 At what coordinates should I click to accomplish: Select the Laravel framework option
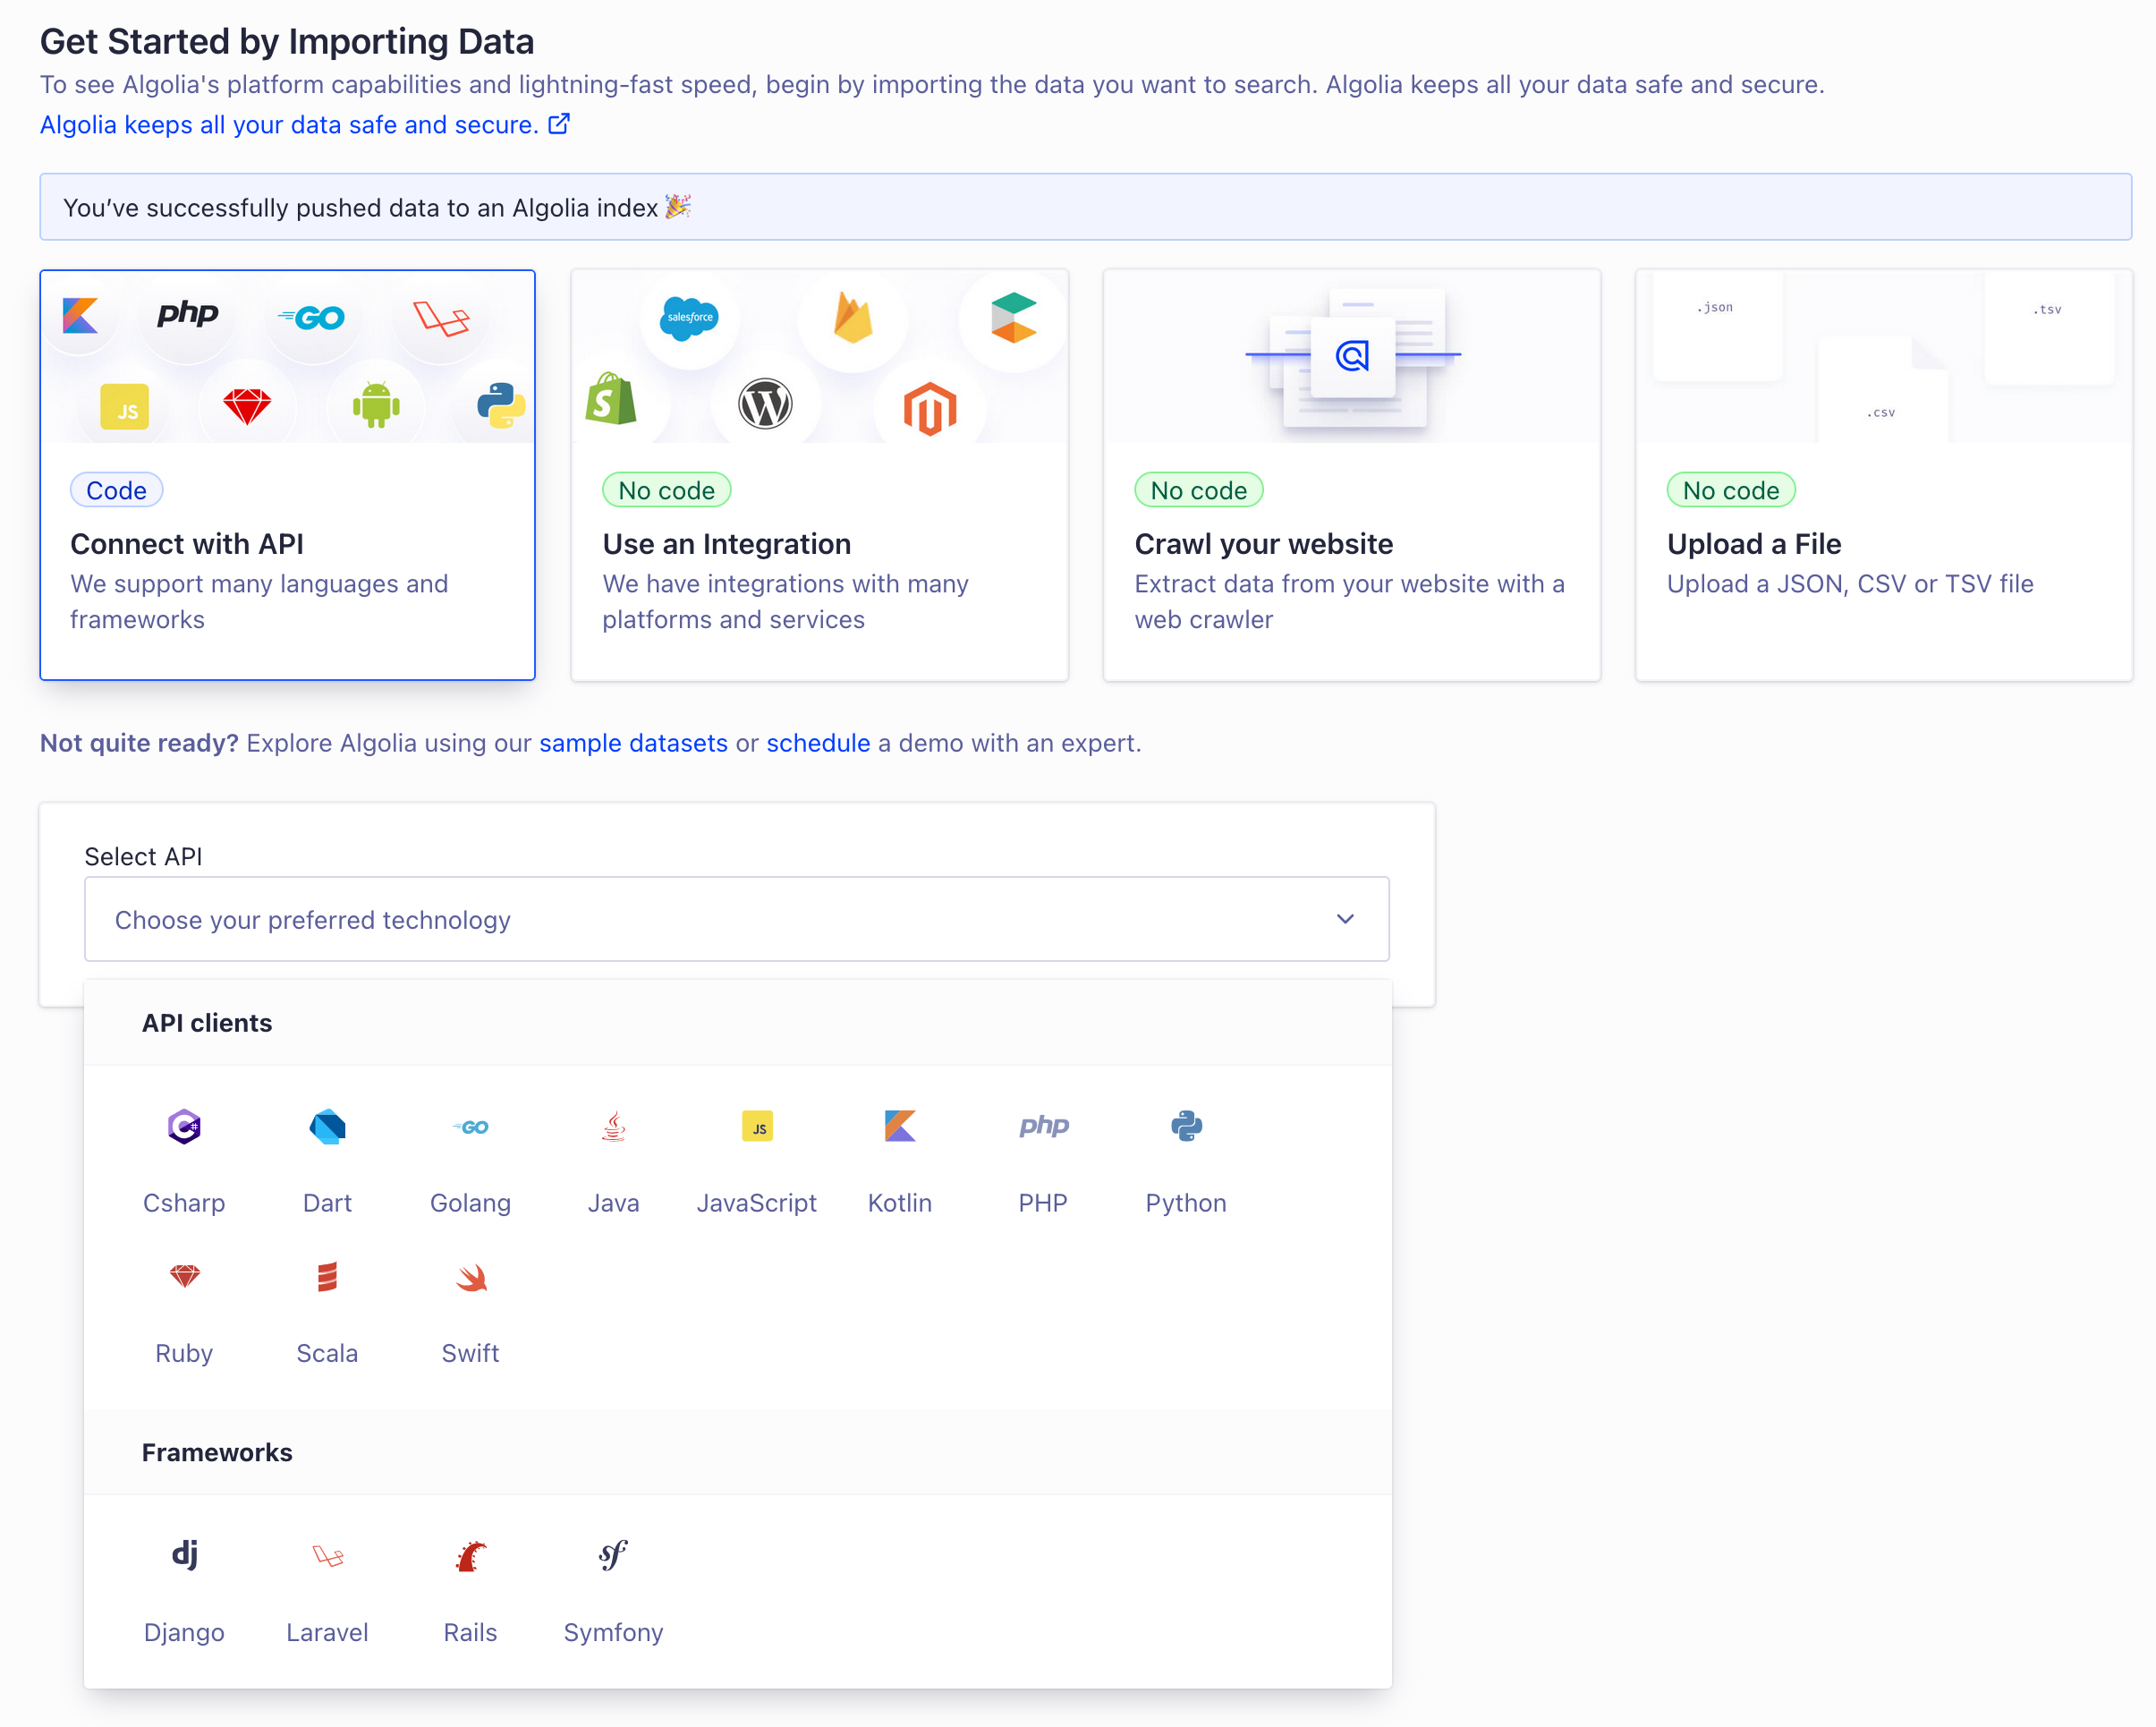click(x=327, y=1557)
